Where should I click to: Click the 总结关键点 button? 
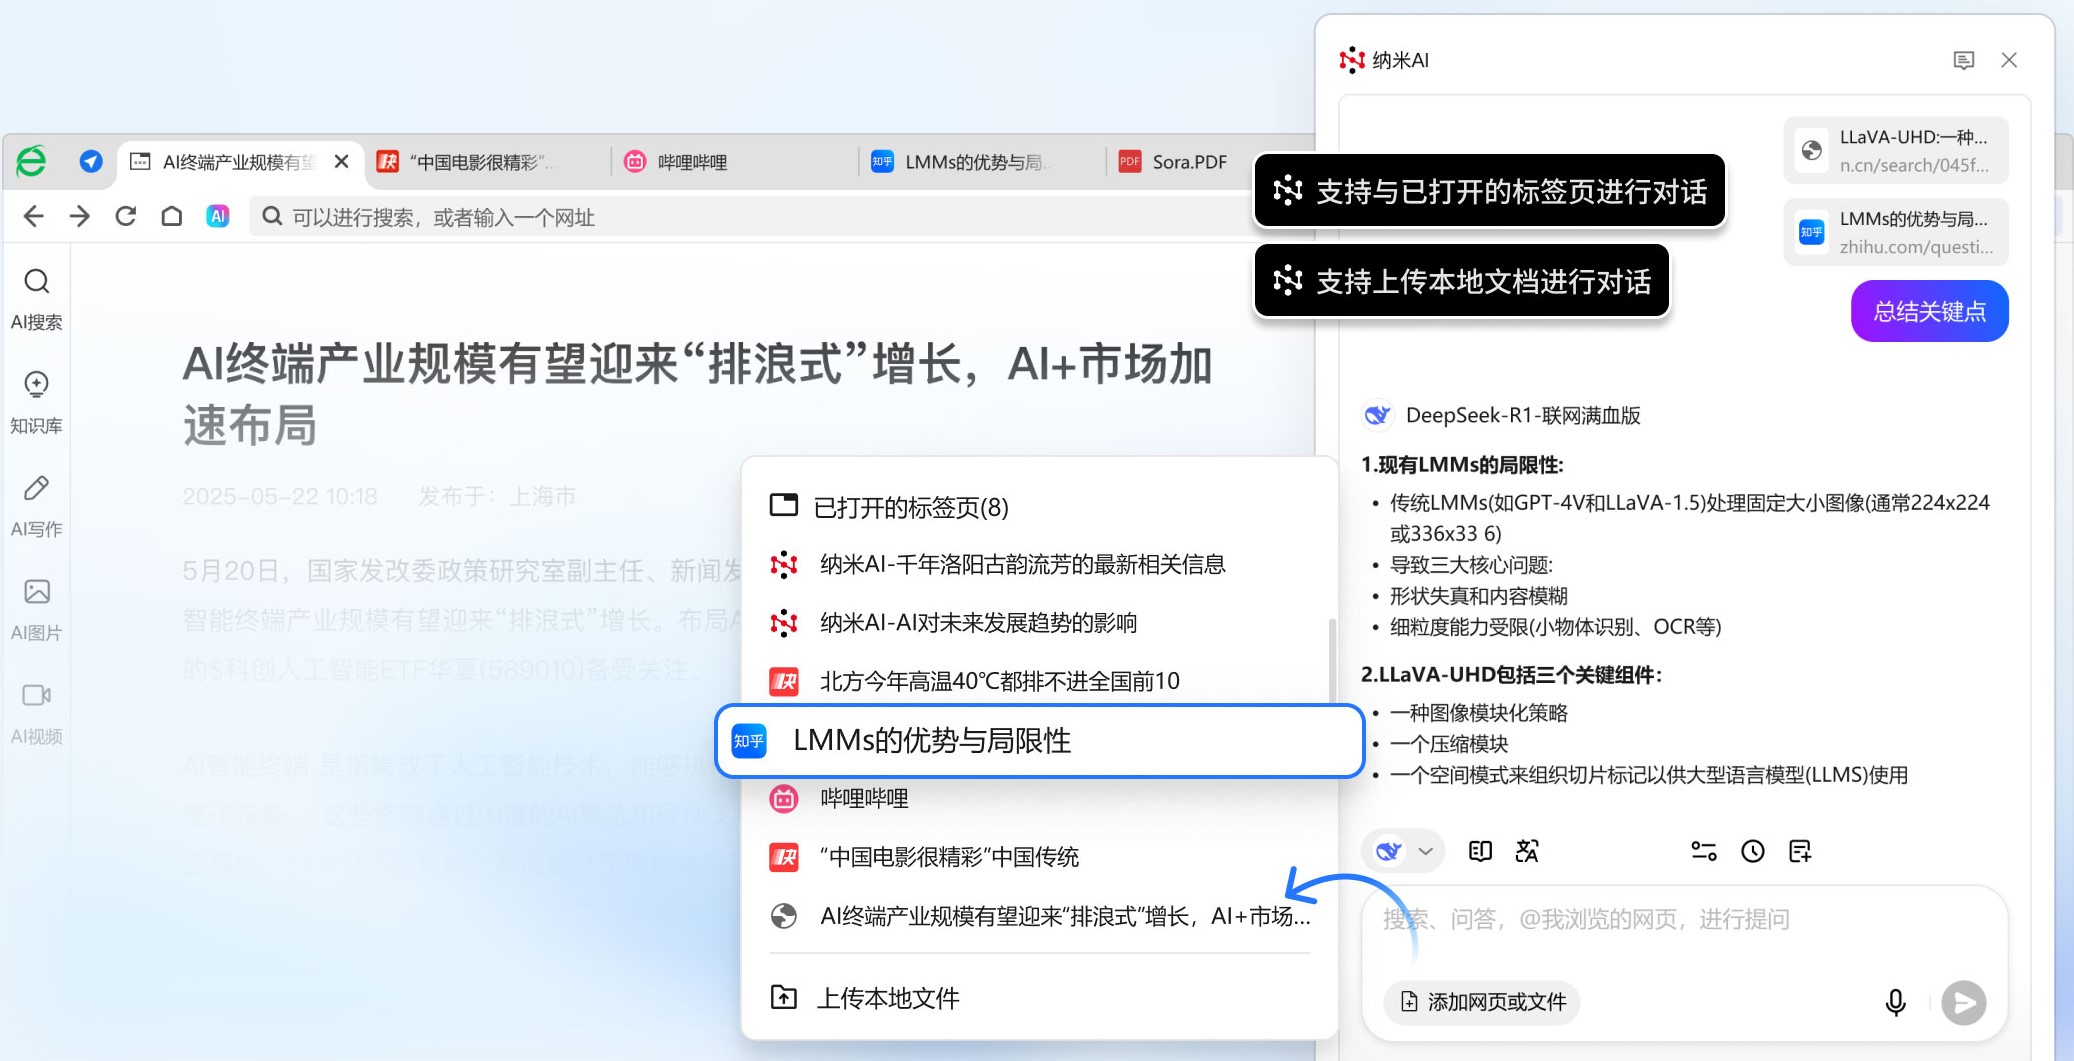(1927, 311)
